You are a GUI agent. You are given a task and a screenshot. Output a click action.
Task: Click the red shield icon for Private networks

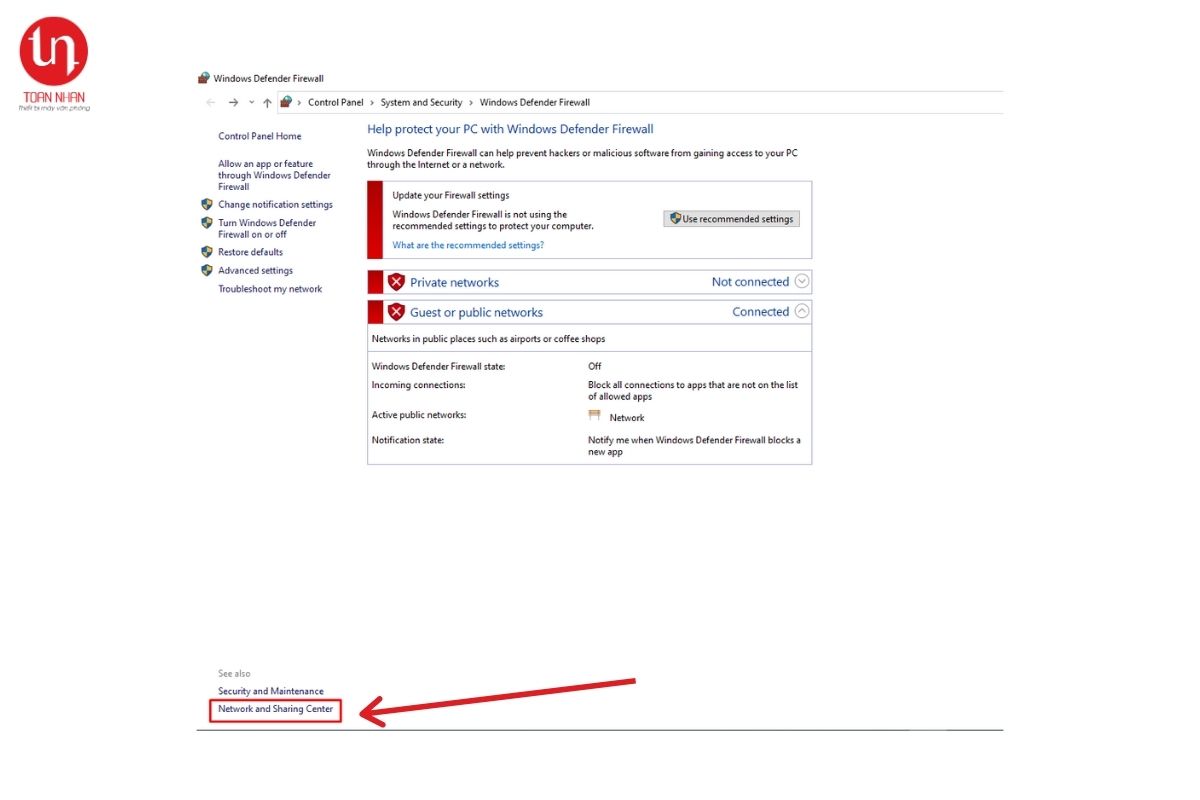[x=396, y=282]
